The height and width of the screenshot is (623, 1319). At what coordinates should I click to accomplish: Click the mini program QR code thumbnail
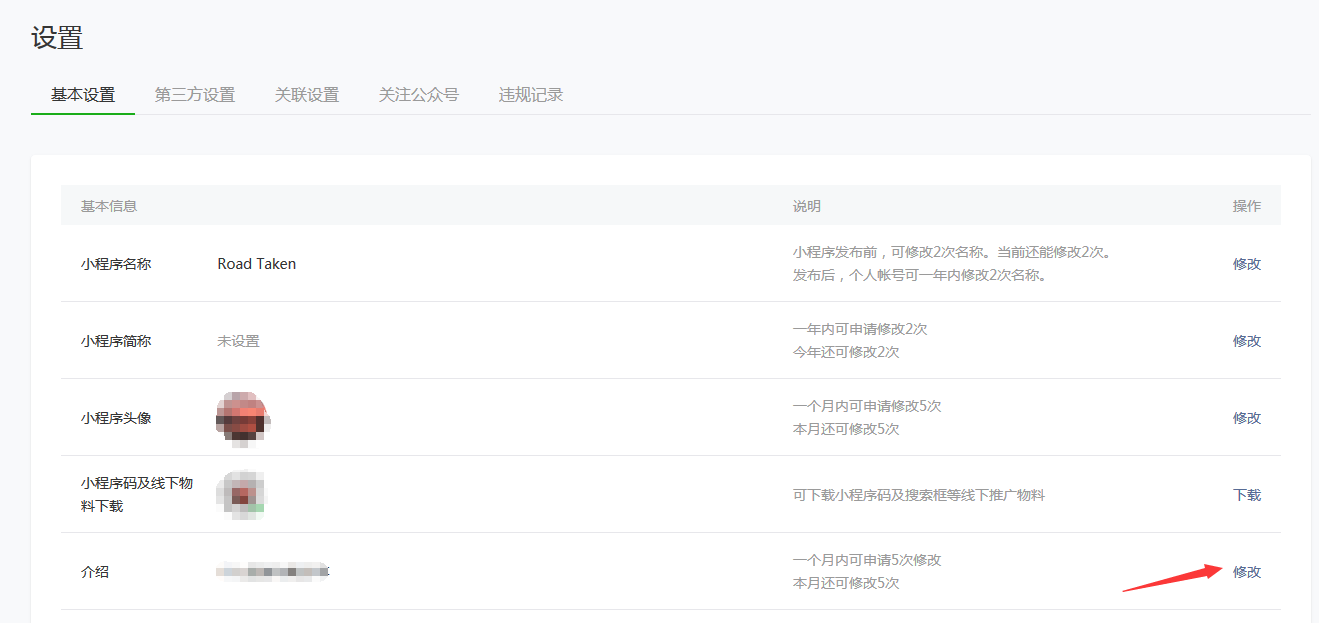click(241, 495)
